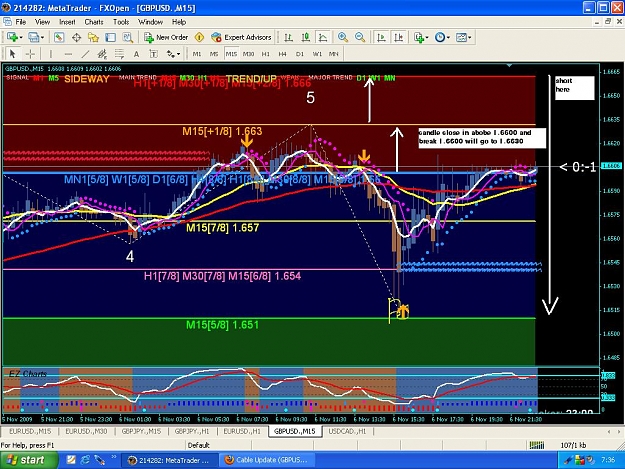Draw a horizontal line
This screenshot has width=625, height=469.
click(68, 54)
